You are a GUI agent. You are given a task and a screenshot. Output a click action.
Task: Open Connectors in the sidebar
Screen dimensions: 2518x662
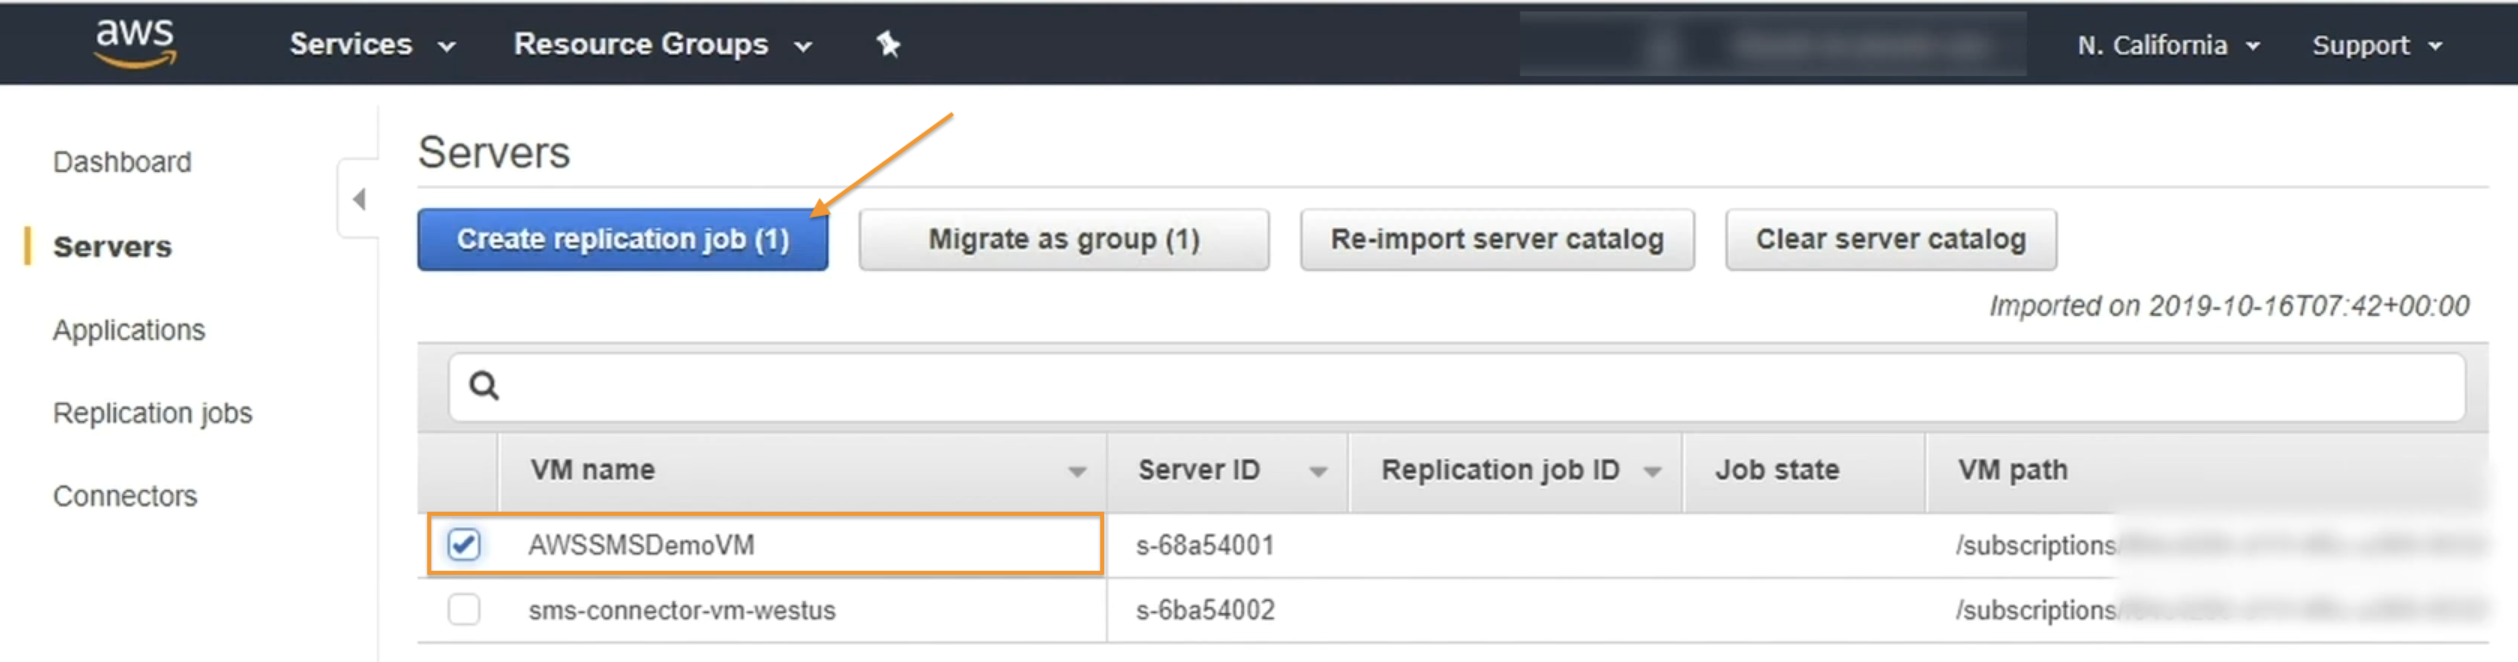coord(125,496)
